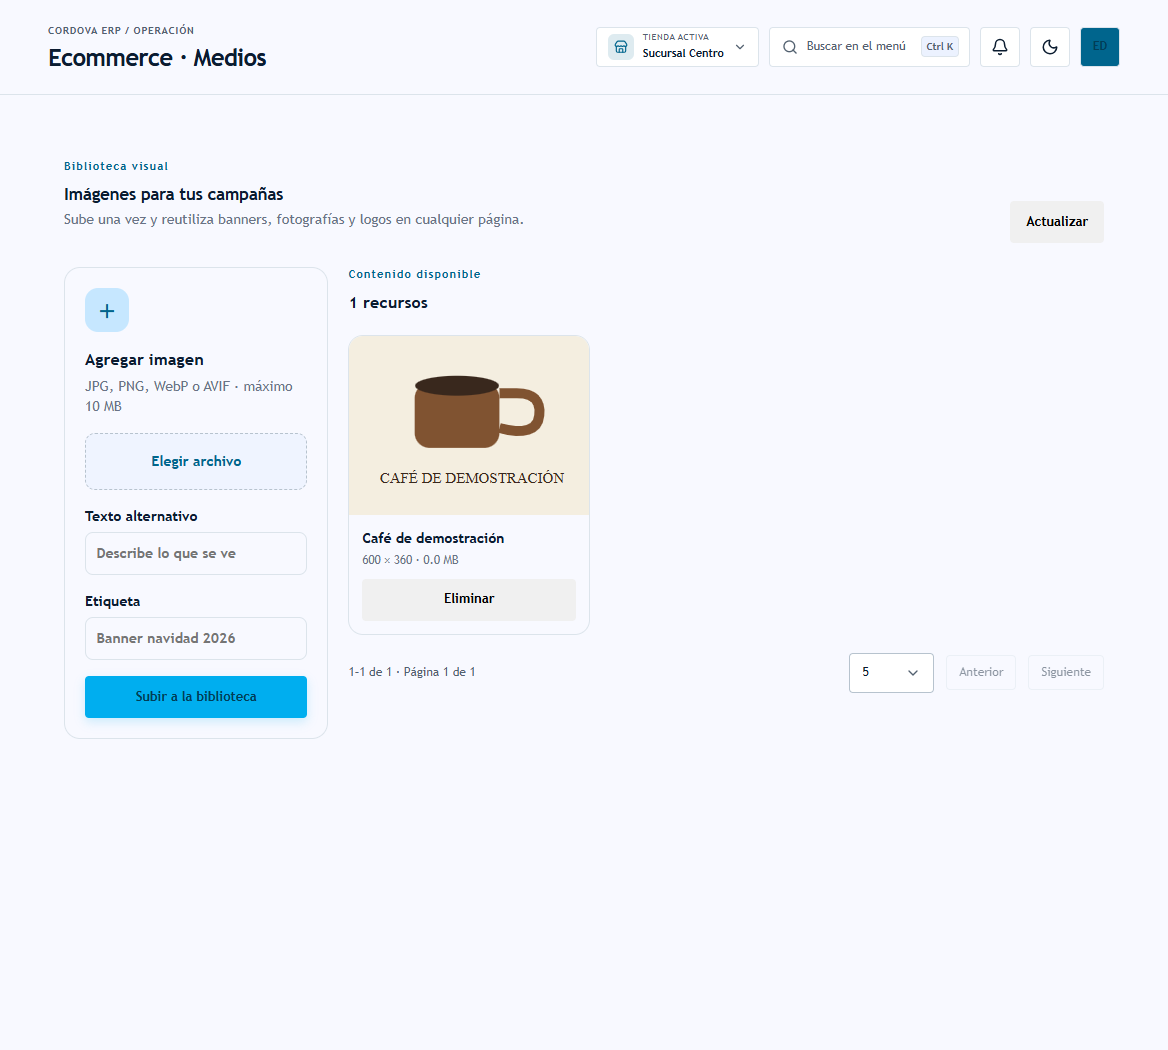The width and height of the screenshot is (1168, 1050).
Task: Focus the Etiqueta input field
Action: click(196, 638)
